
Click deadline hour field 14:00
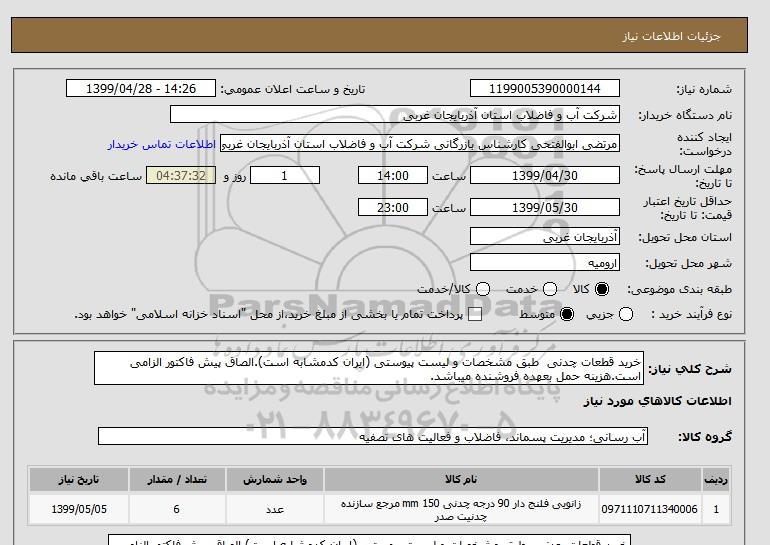[x=393, y=175]
